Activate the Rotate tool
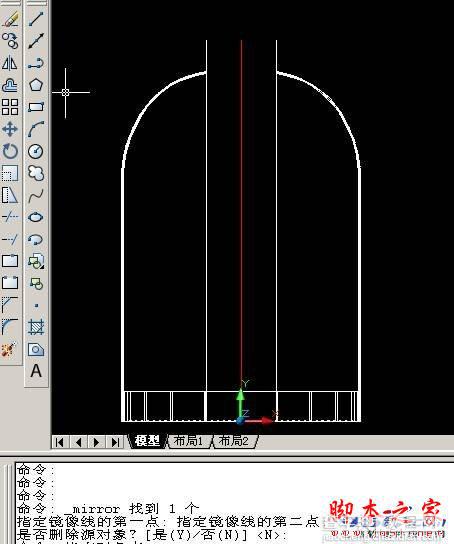Image resolution: width=454 pixels, height=544 pixels. pos(10,151)
